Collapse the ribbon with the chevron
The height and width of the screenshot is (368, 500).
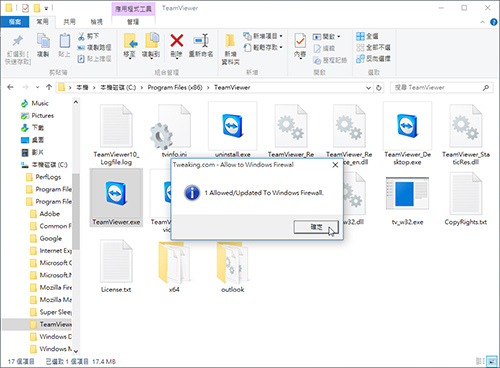coord(482,22)
